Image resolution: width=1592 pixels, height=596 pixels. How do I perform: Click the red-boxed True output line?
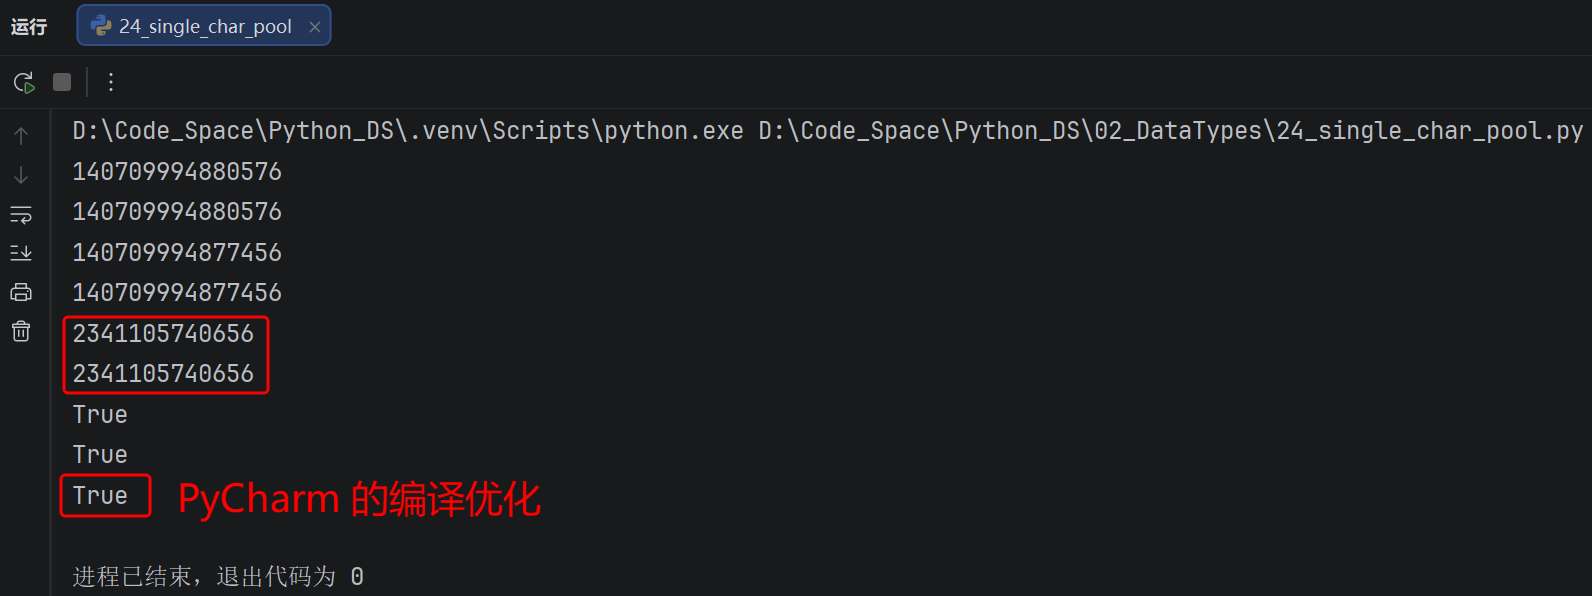click(100, 496)
